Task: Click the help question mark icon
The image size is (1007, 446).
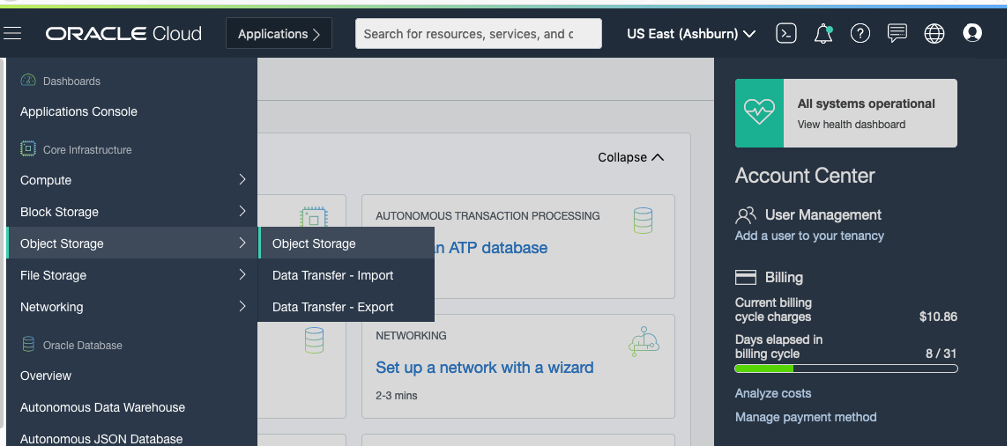Action: point(860,34)
